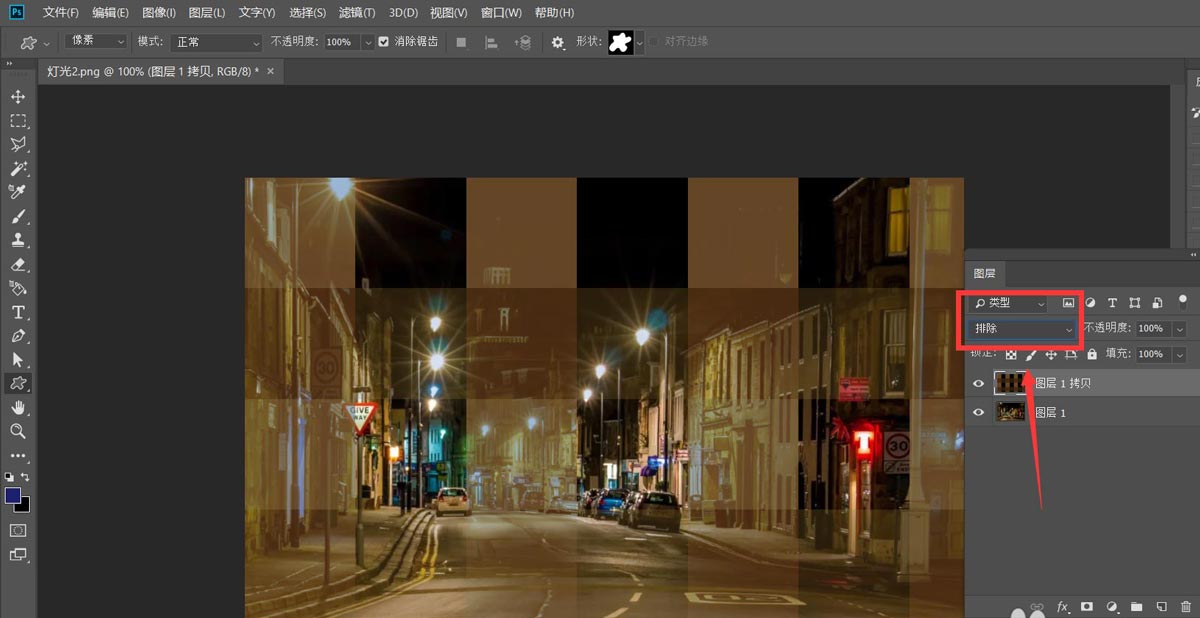
Task: Toggle the type layer filter
Action: pos(1112,302)
